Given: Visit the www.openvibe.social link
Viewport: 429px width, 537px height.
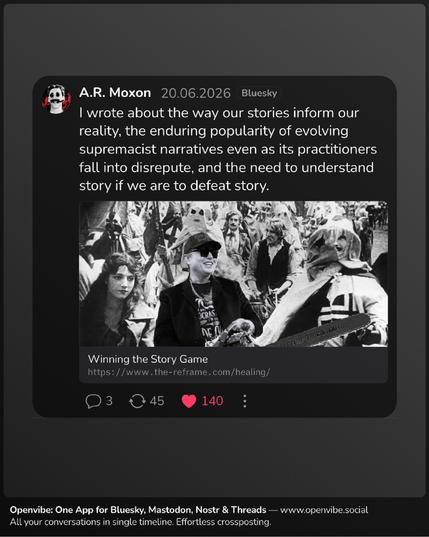Looking at the screenshot, I should coord(324,510).
